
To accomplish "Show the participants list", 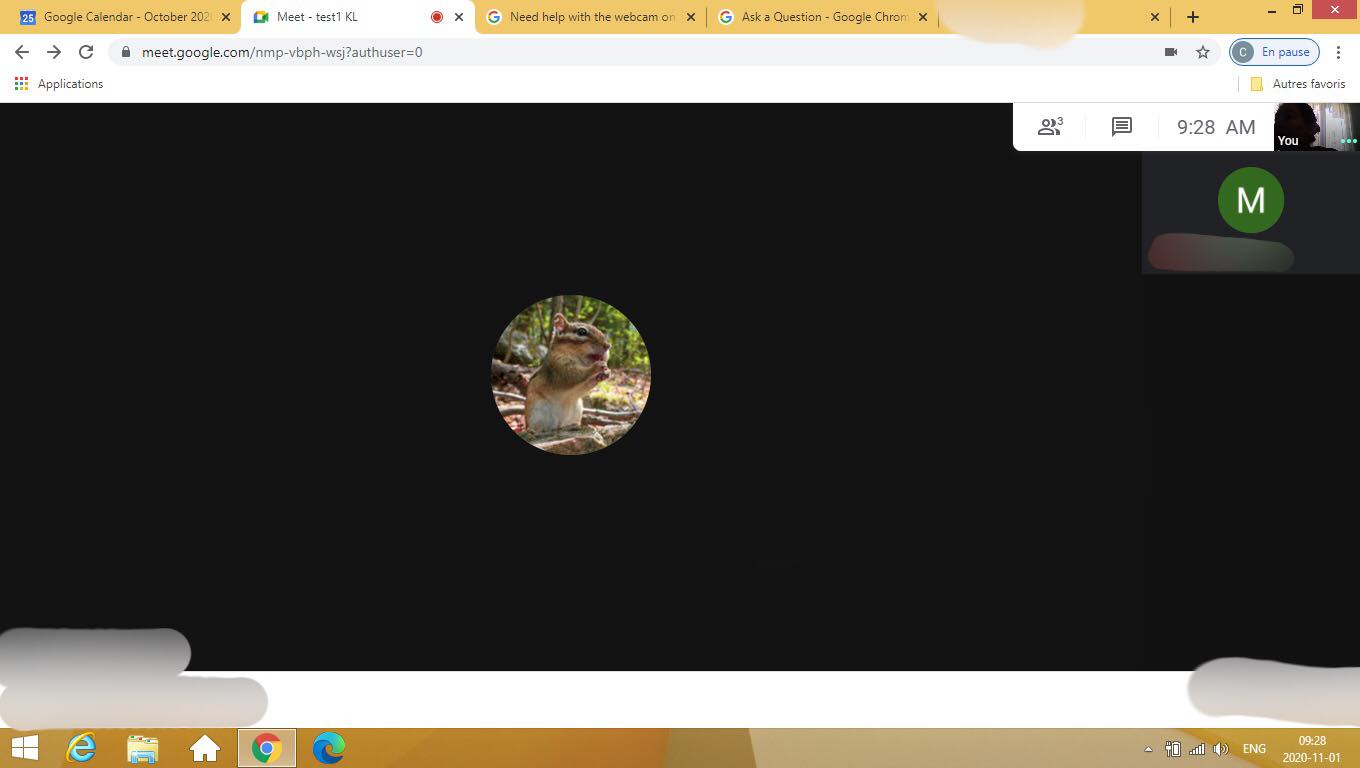I will [x=1049, y=127].
